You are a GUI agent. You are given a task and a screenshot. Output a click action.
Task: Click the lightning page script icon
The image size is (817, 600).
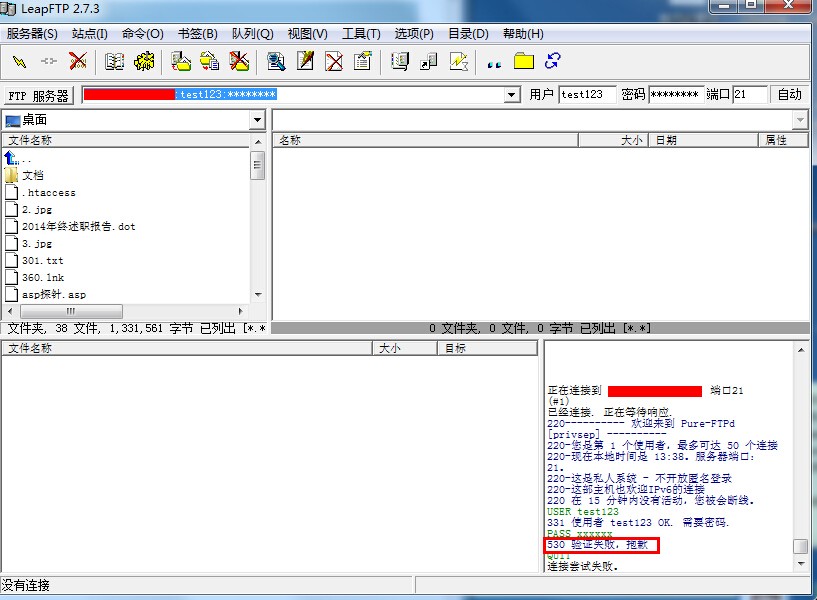(459, 61)
